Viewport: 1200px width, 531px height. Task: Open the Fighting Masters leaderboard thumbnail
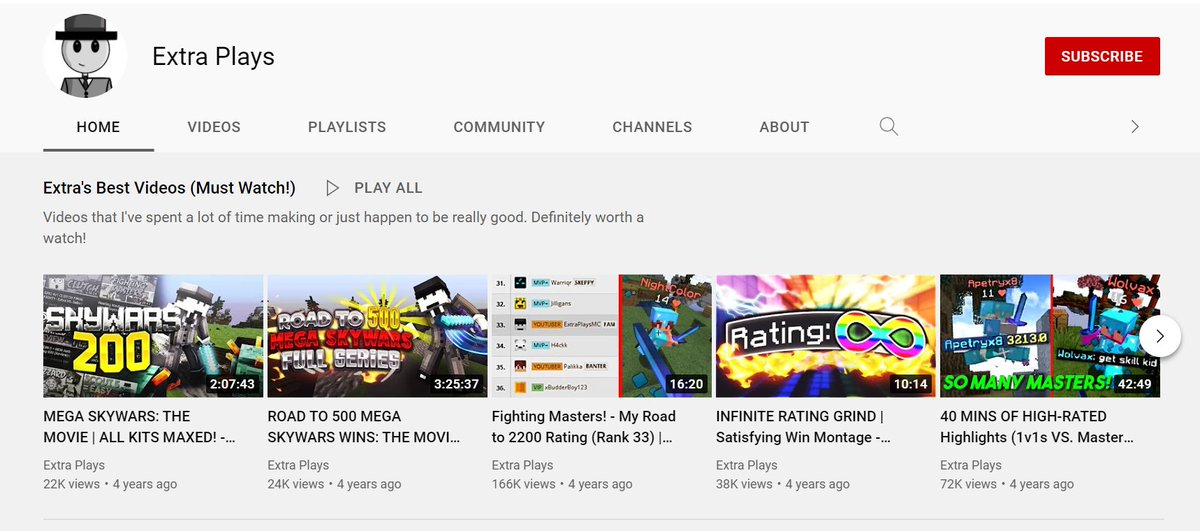[x=601, y=336]
